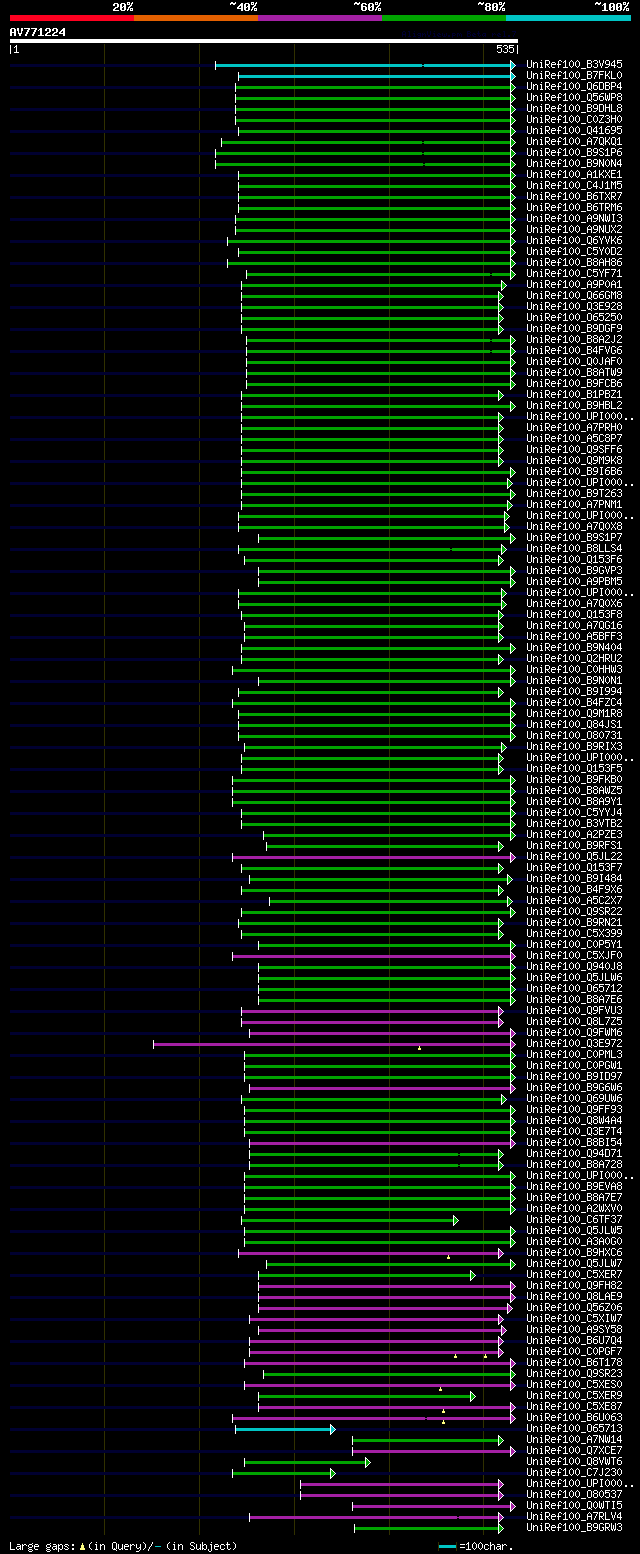Click the UniRef100_Q0WTI5 hit label
640x1554 pixels.
pos(574,1505)
